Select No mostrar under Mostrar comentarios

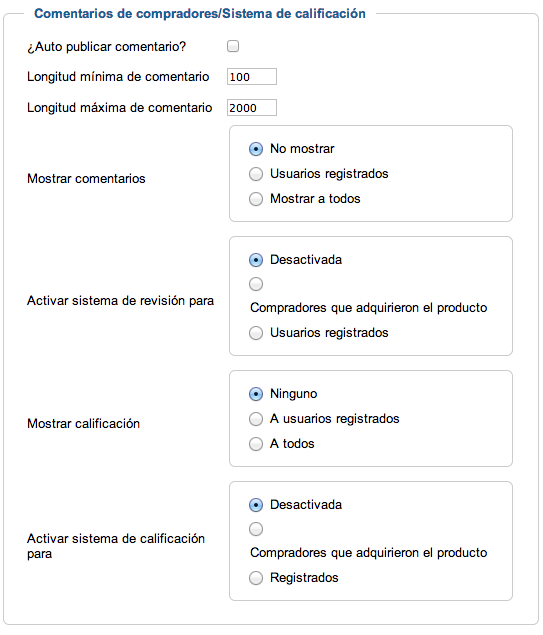[256, 149]
